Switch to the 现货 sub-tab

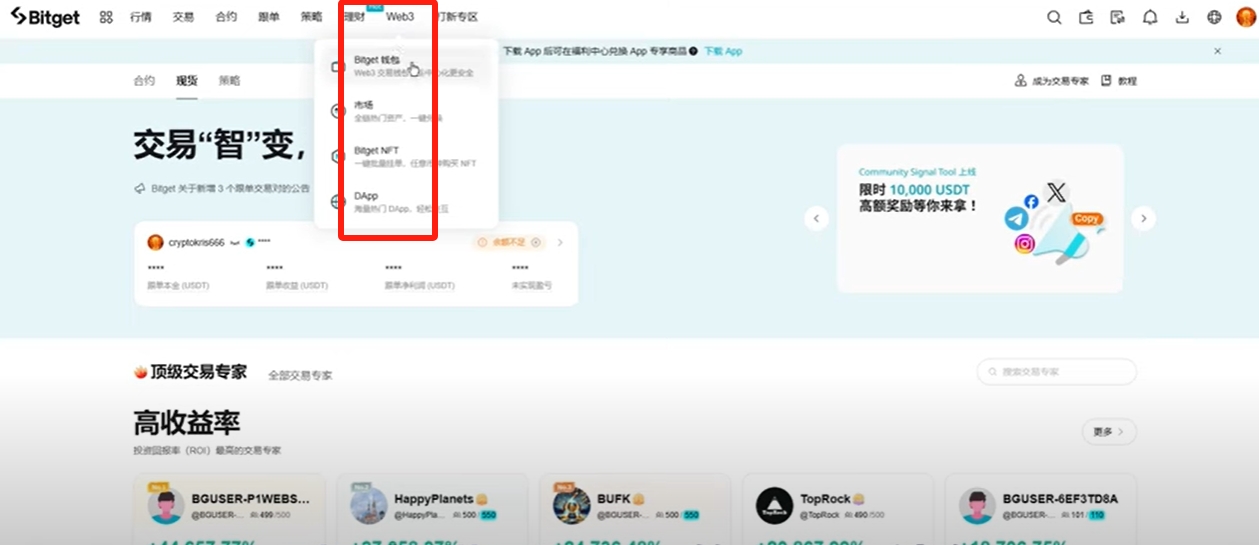tap(187, 81)
